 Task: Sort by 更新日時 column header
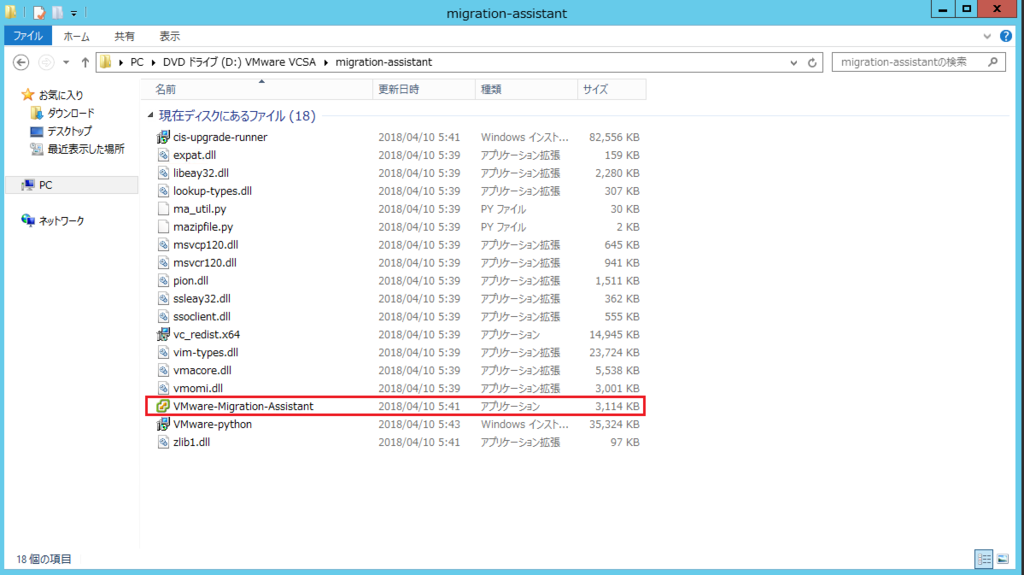pyautogui.click(x=424, y=90)
